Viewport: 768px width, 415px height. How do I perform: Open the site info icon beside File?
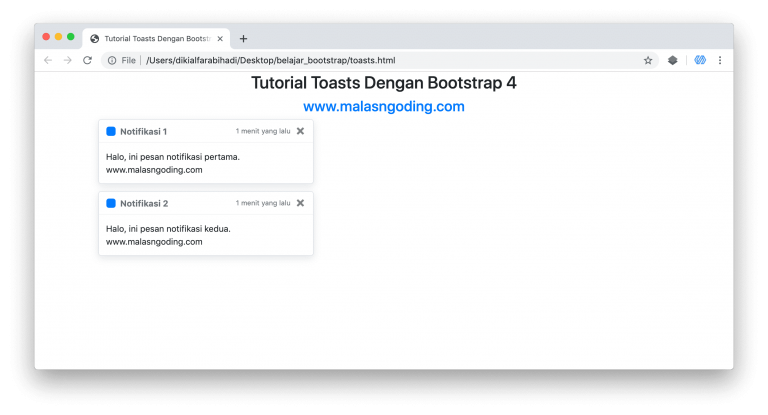(x=112, y=60)
